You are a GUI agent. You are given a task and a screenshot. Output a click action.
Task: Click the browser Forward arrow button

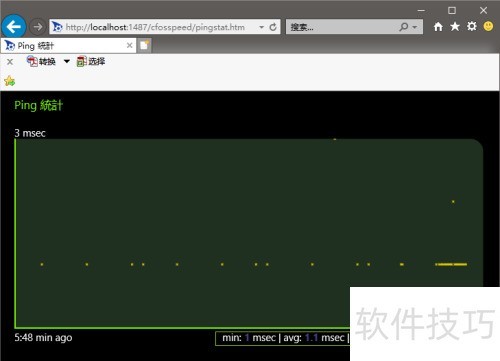click(x=37, y=27)
